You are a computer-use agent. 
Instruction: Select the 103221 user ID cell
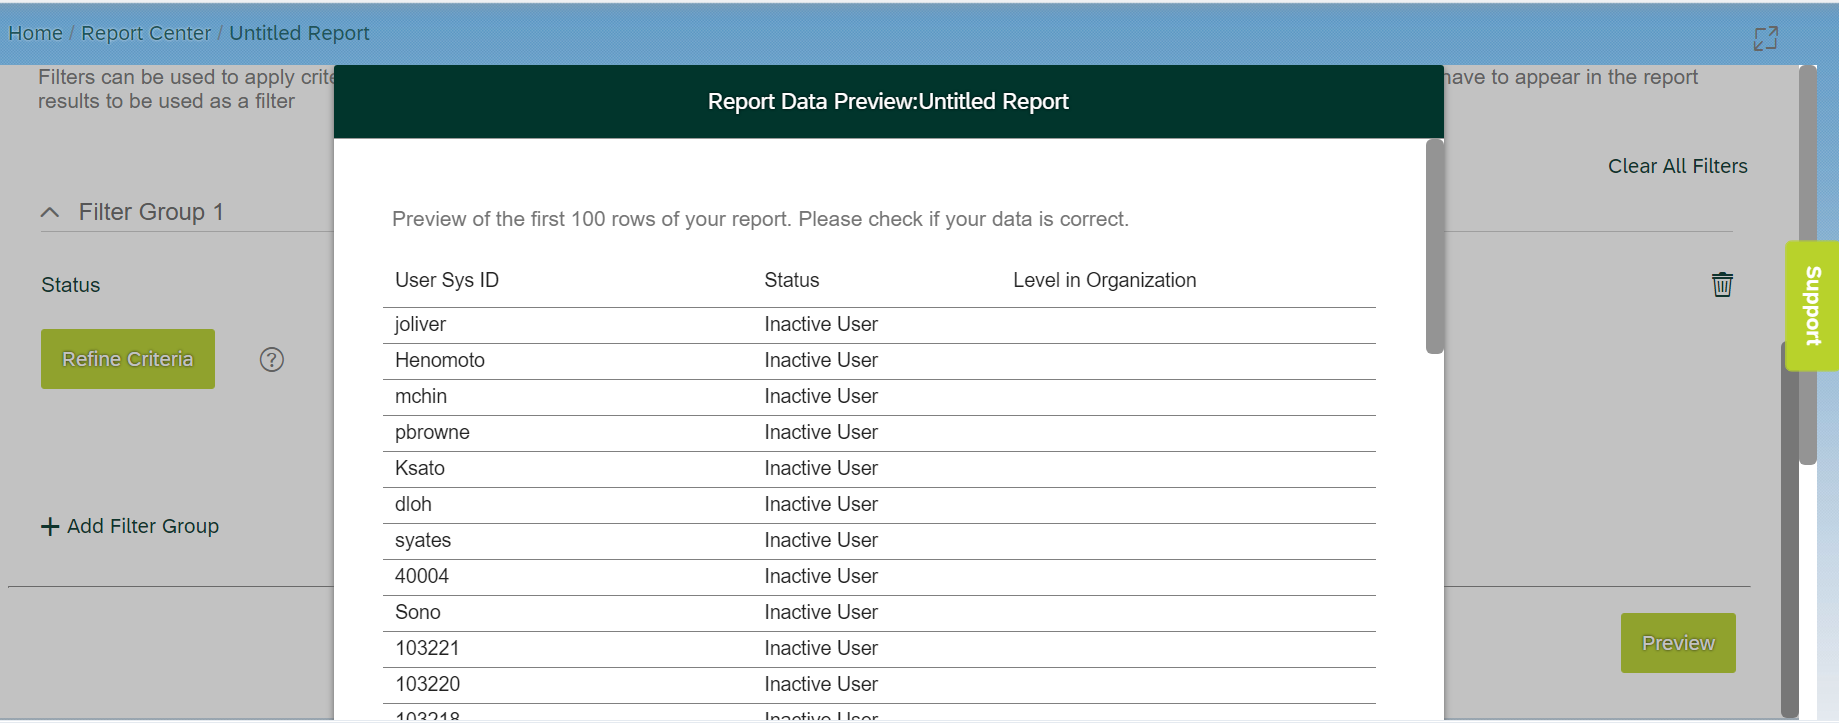click(x=428, y=648)
